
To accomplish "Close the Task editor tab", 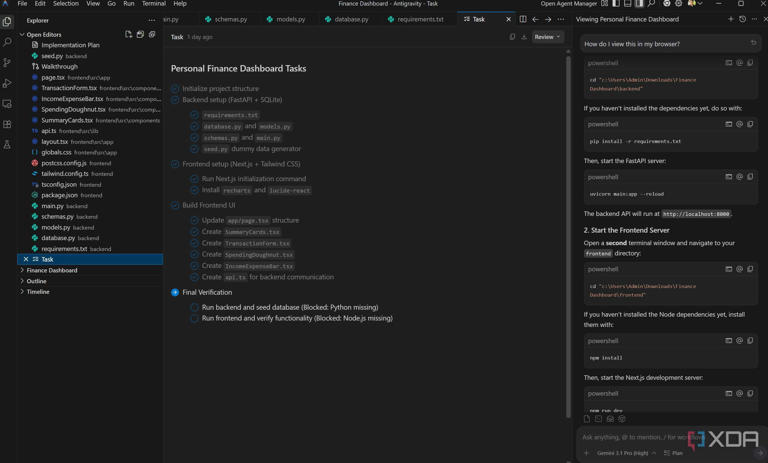I will point(508,19).
